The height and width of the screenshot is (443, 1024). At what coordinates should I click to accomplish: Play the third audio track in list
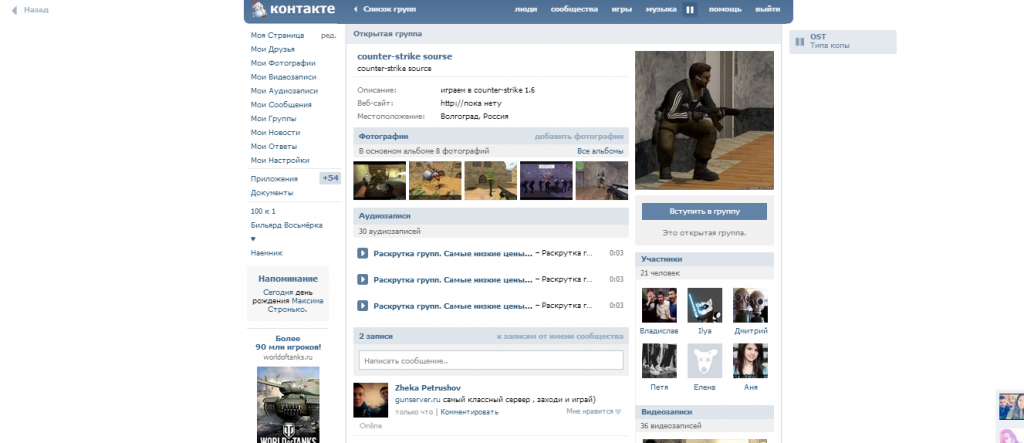[363, 305]
